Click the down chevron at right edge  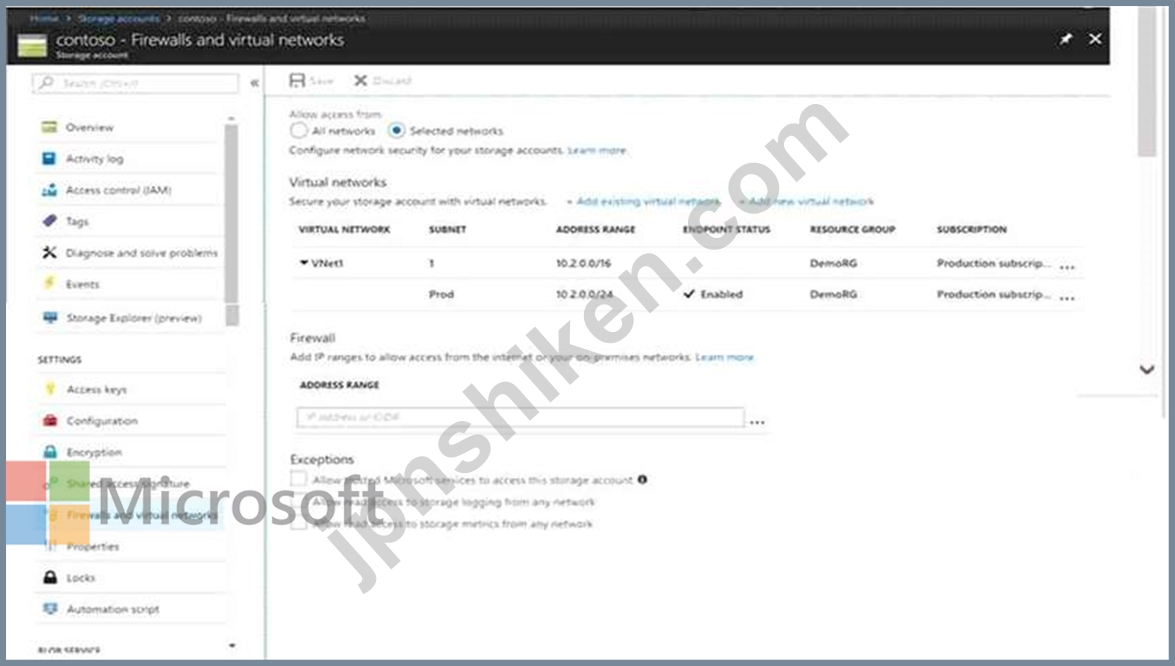pyautogui.click(x=1147, y=369)
